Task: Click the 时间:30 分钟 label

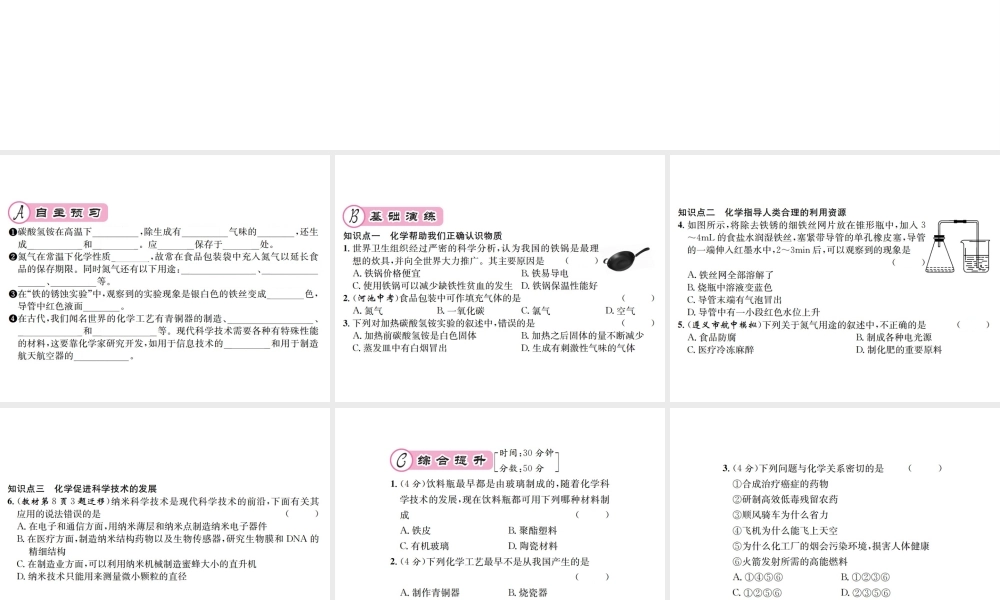Action: pos(526,453)
